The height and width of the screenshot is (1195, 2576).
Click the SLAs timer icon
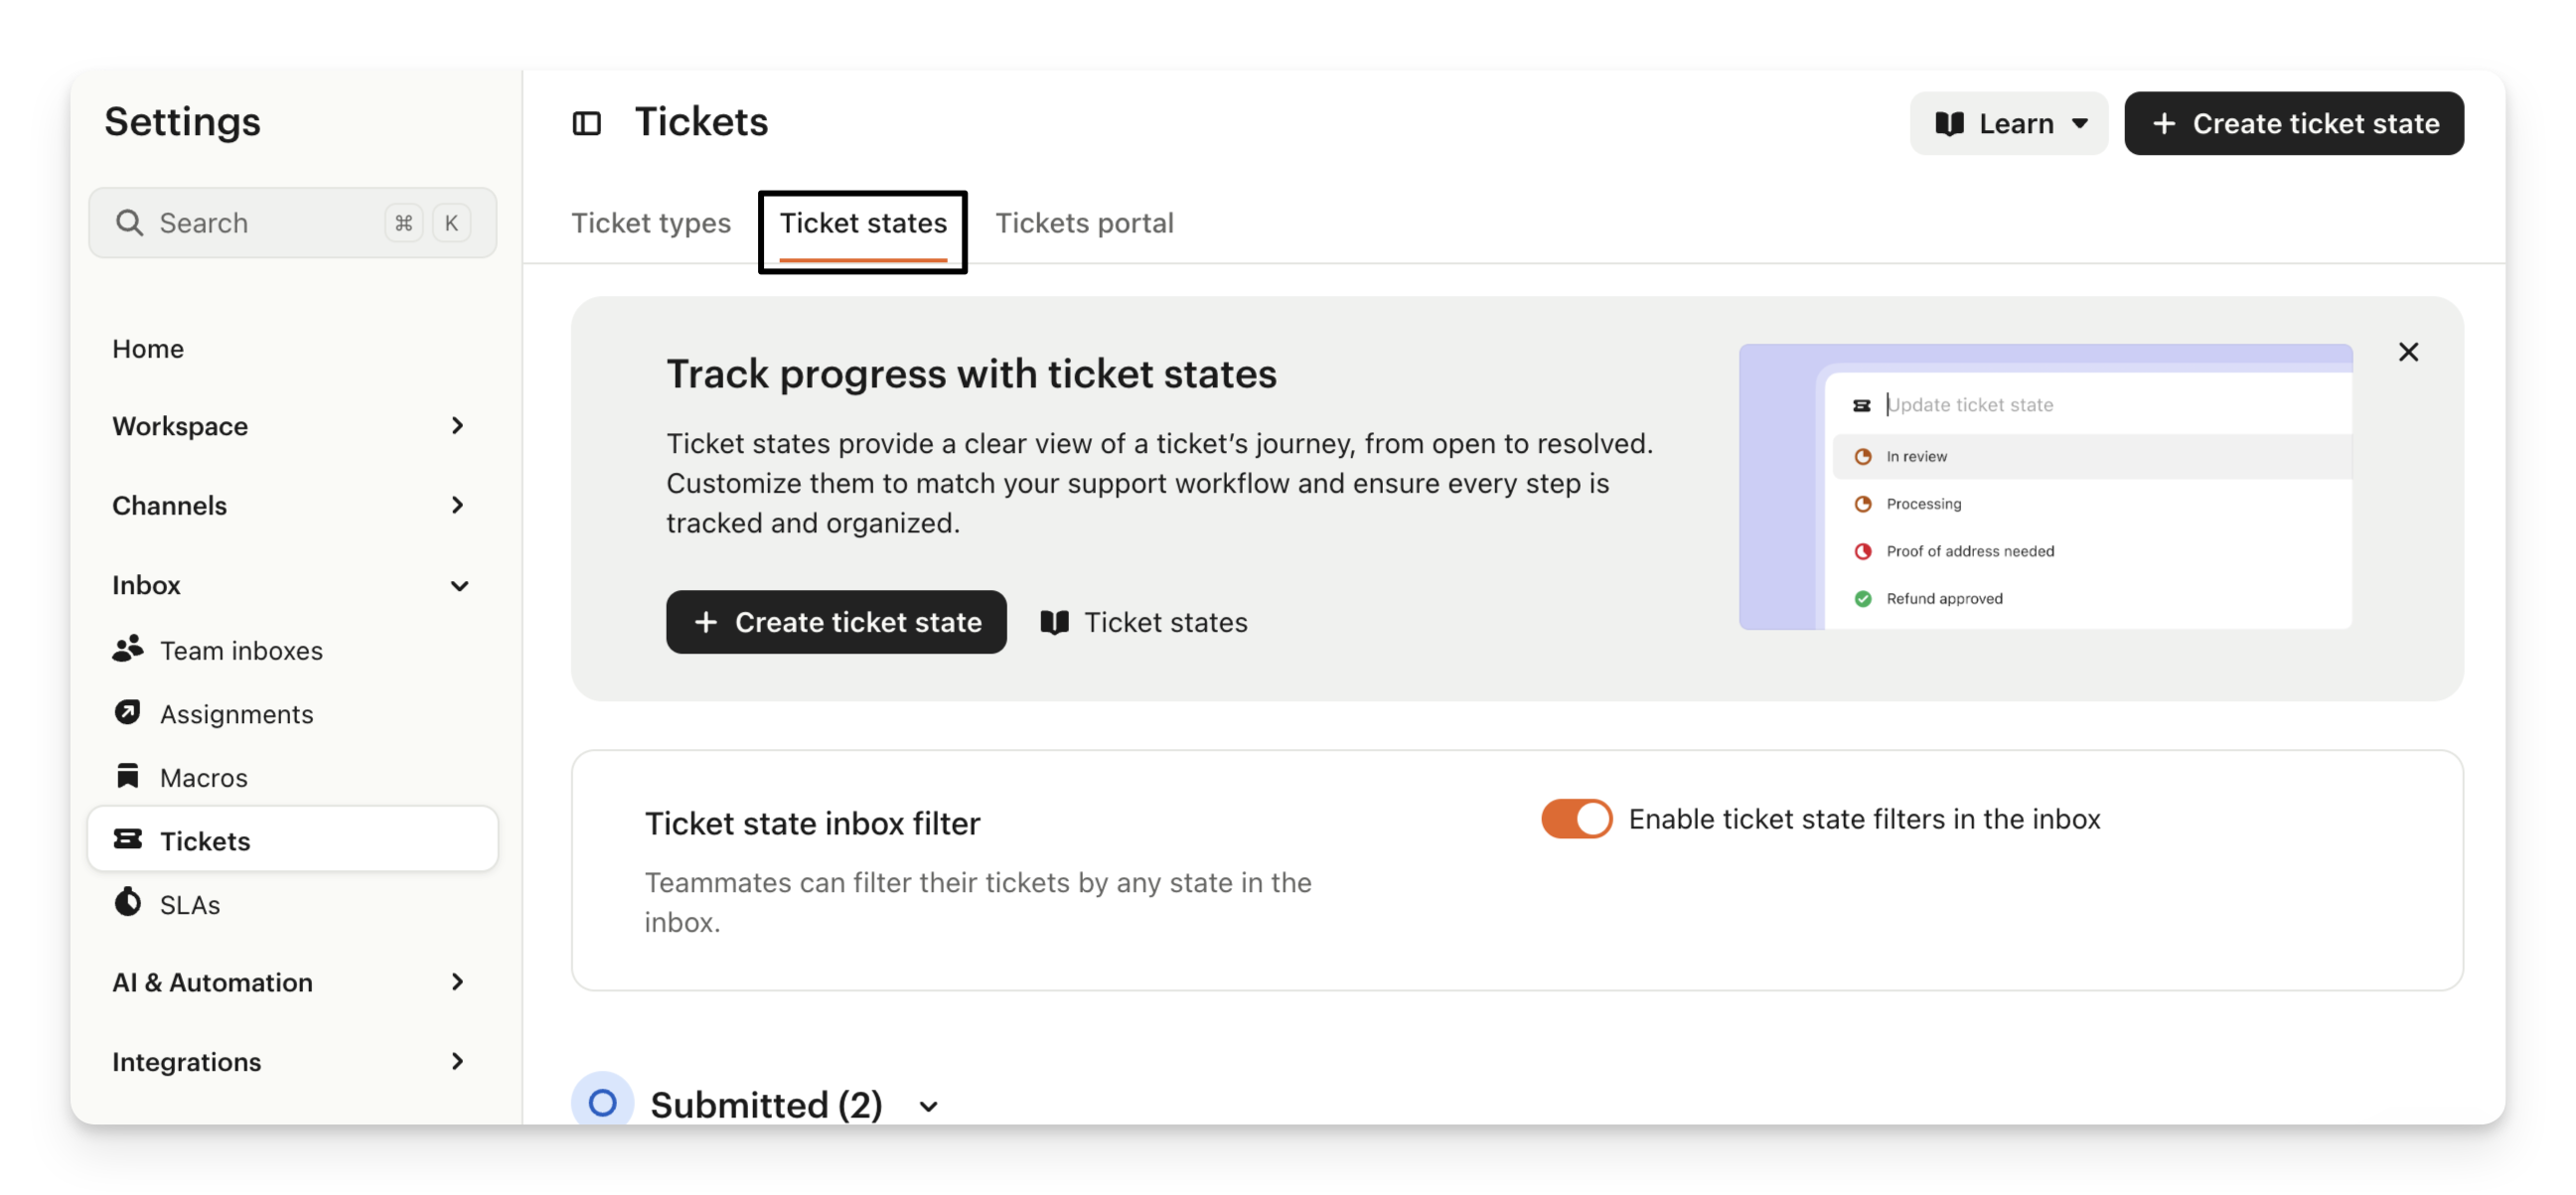click(127, 903)
